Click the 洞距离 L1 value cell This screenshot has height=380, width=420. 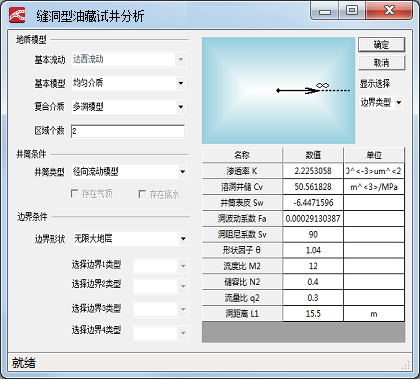coord(313,314)
